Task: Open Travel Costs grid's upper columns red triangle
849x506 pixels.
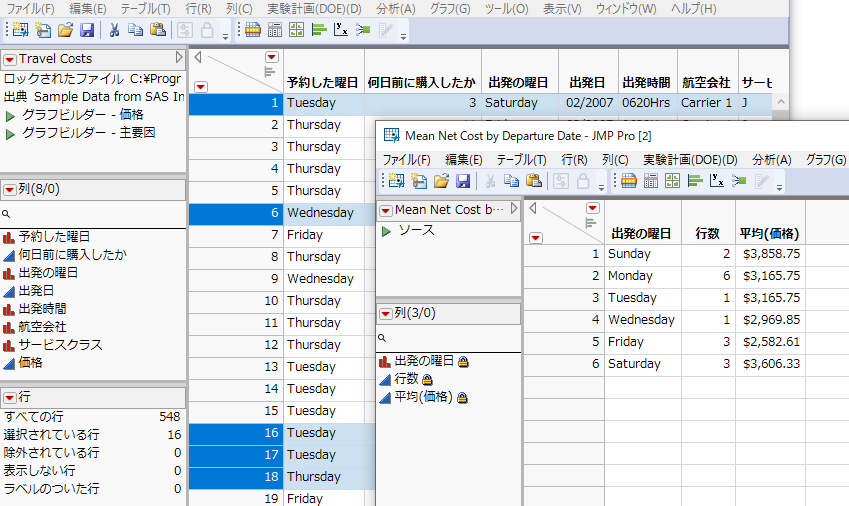Action: 272,57
